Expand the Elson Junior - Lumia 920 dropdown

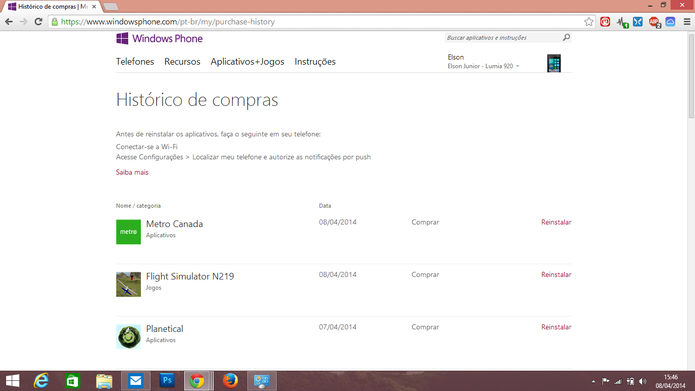pyautogui.click(x=484, y=66)
